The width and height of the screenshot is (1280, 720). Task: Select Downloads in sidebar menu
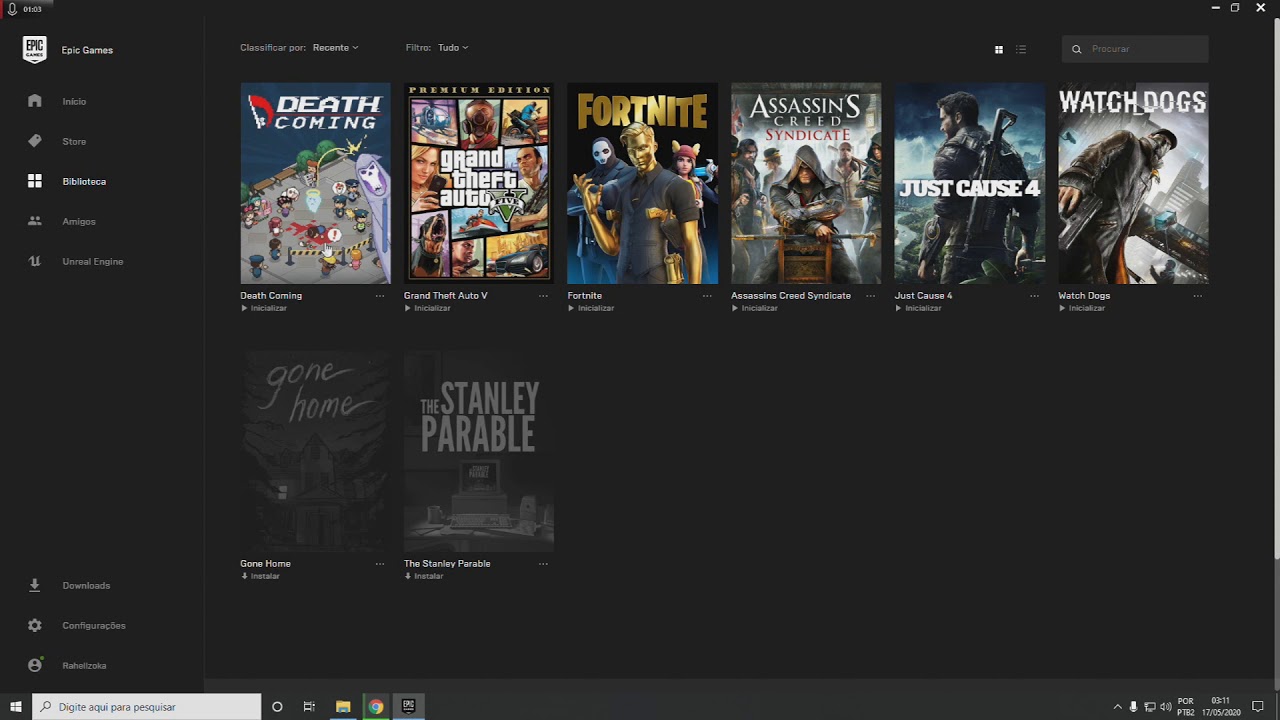pos(86,585)
